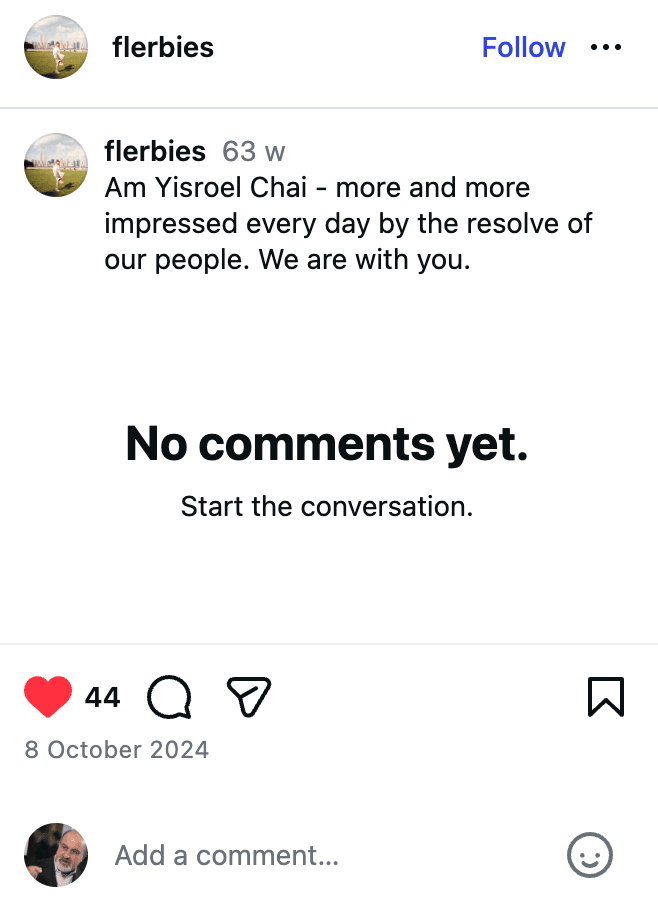Click flerbies avatar beside the caption
658x910 pixels.
(x=56, y=165)
